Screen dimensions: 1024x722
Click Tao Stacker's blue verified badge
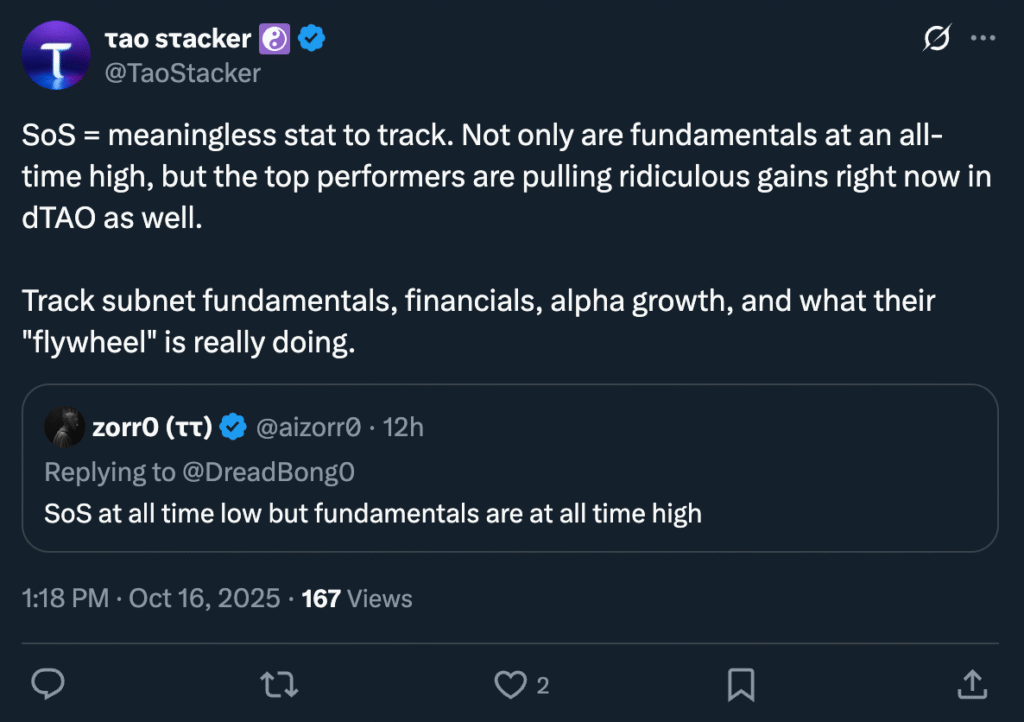coord(313,39)
